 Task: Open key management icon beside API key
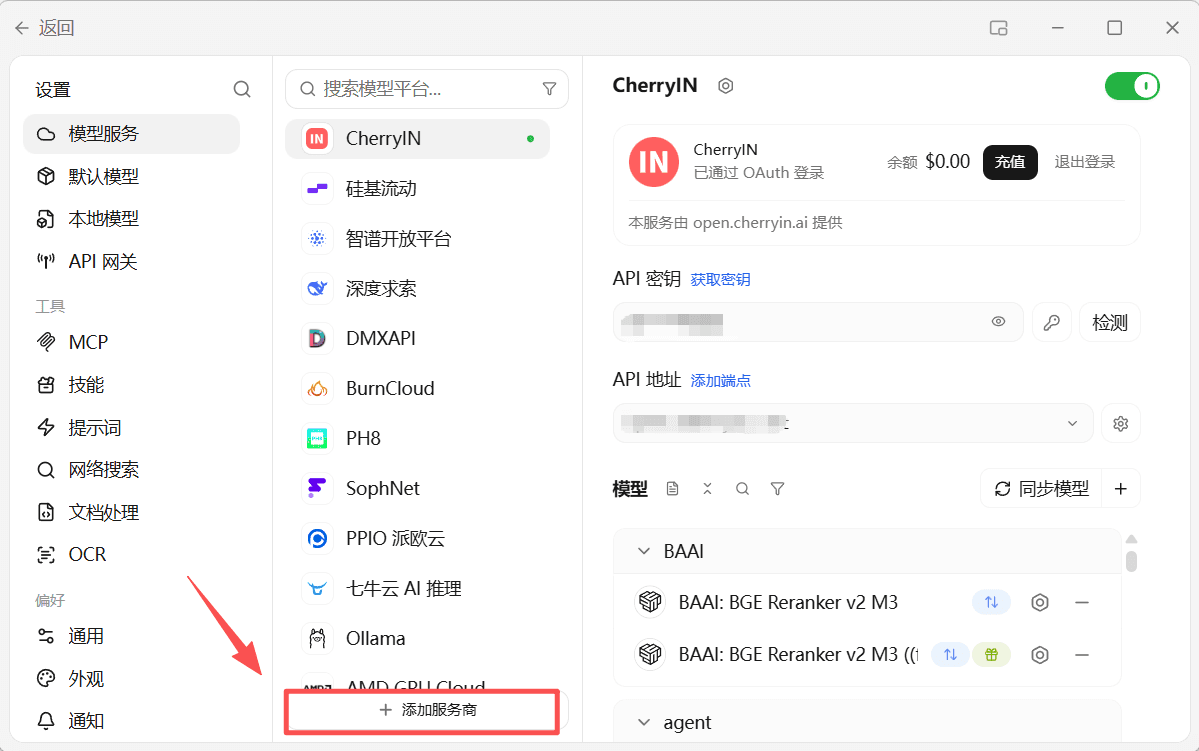click(1052, 322)
